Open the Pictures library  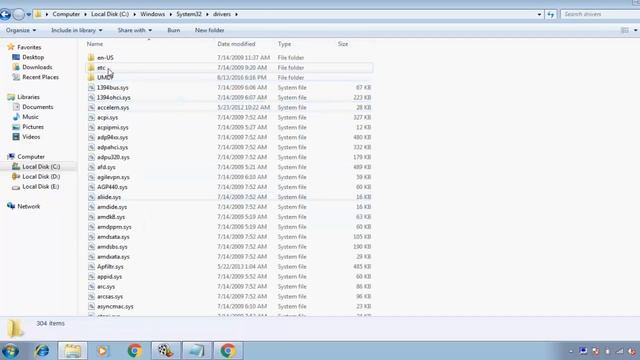[x=33, y=127]
